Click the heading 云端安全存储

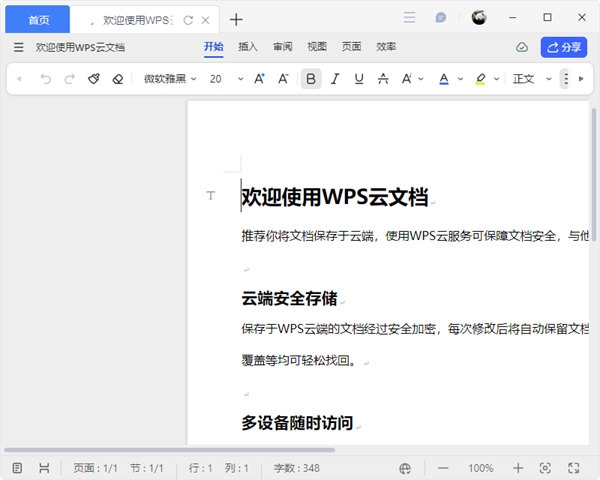tap(289, 299)
